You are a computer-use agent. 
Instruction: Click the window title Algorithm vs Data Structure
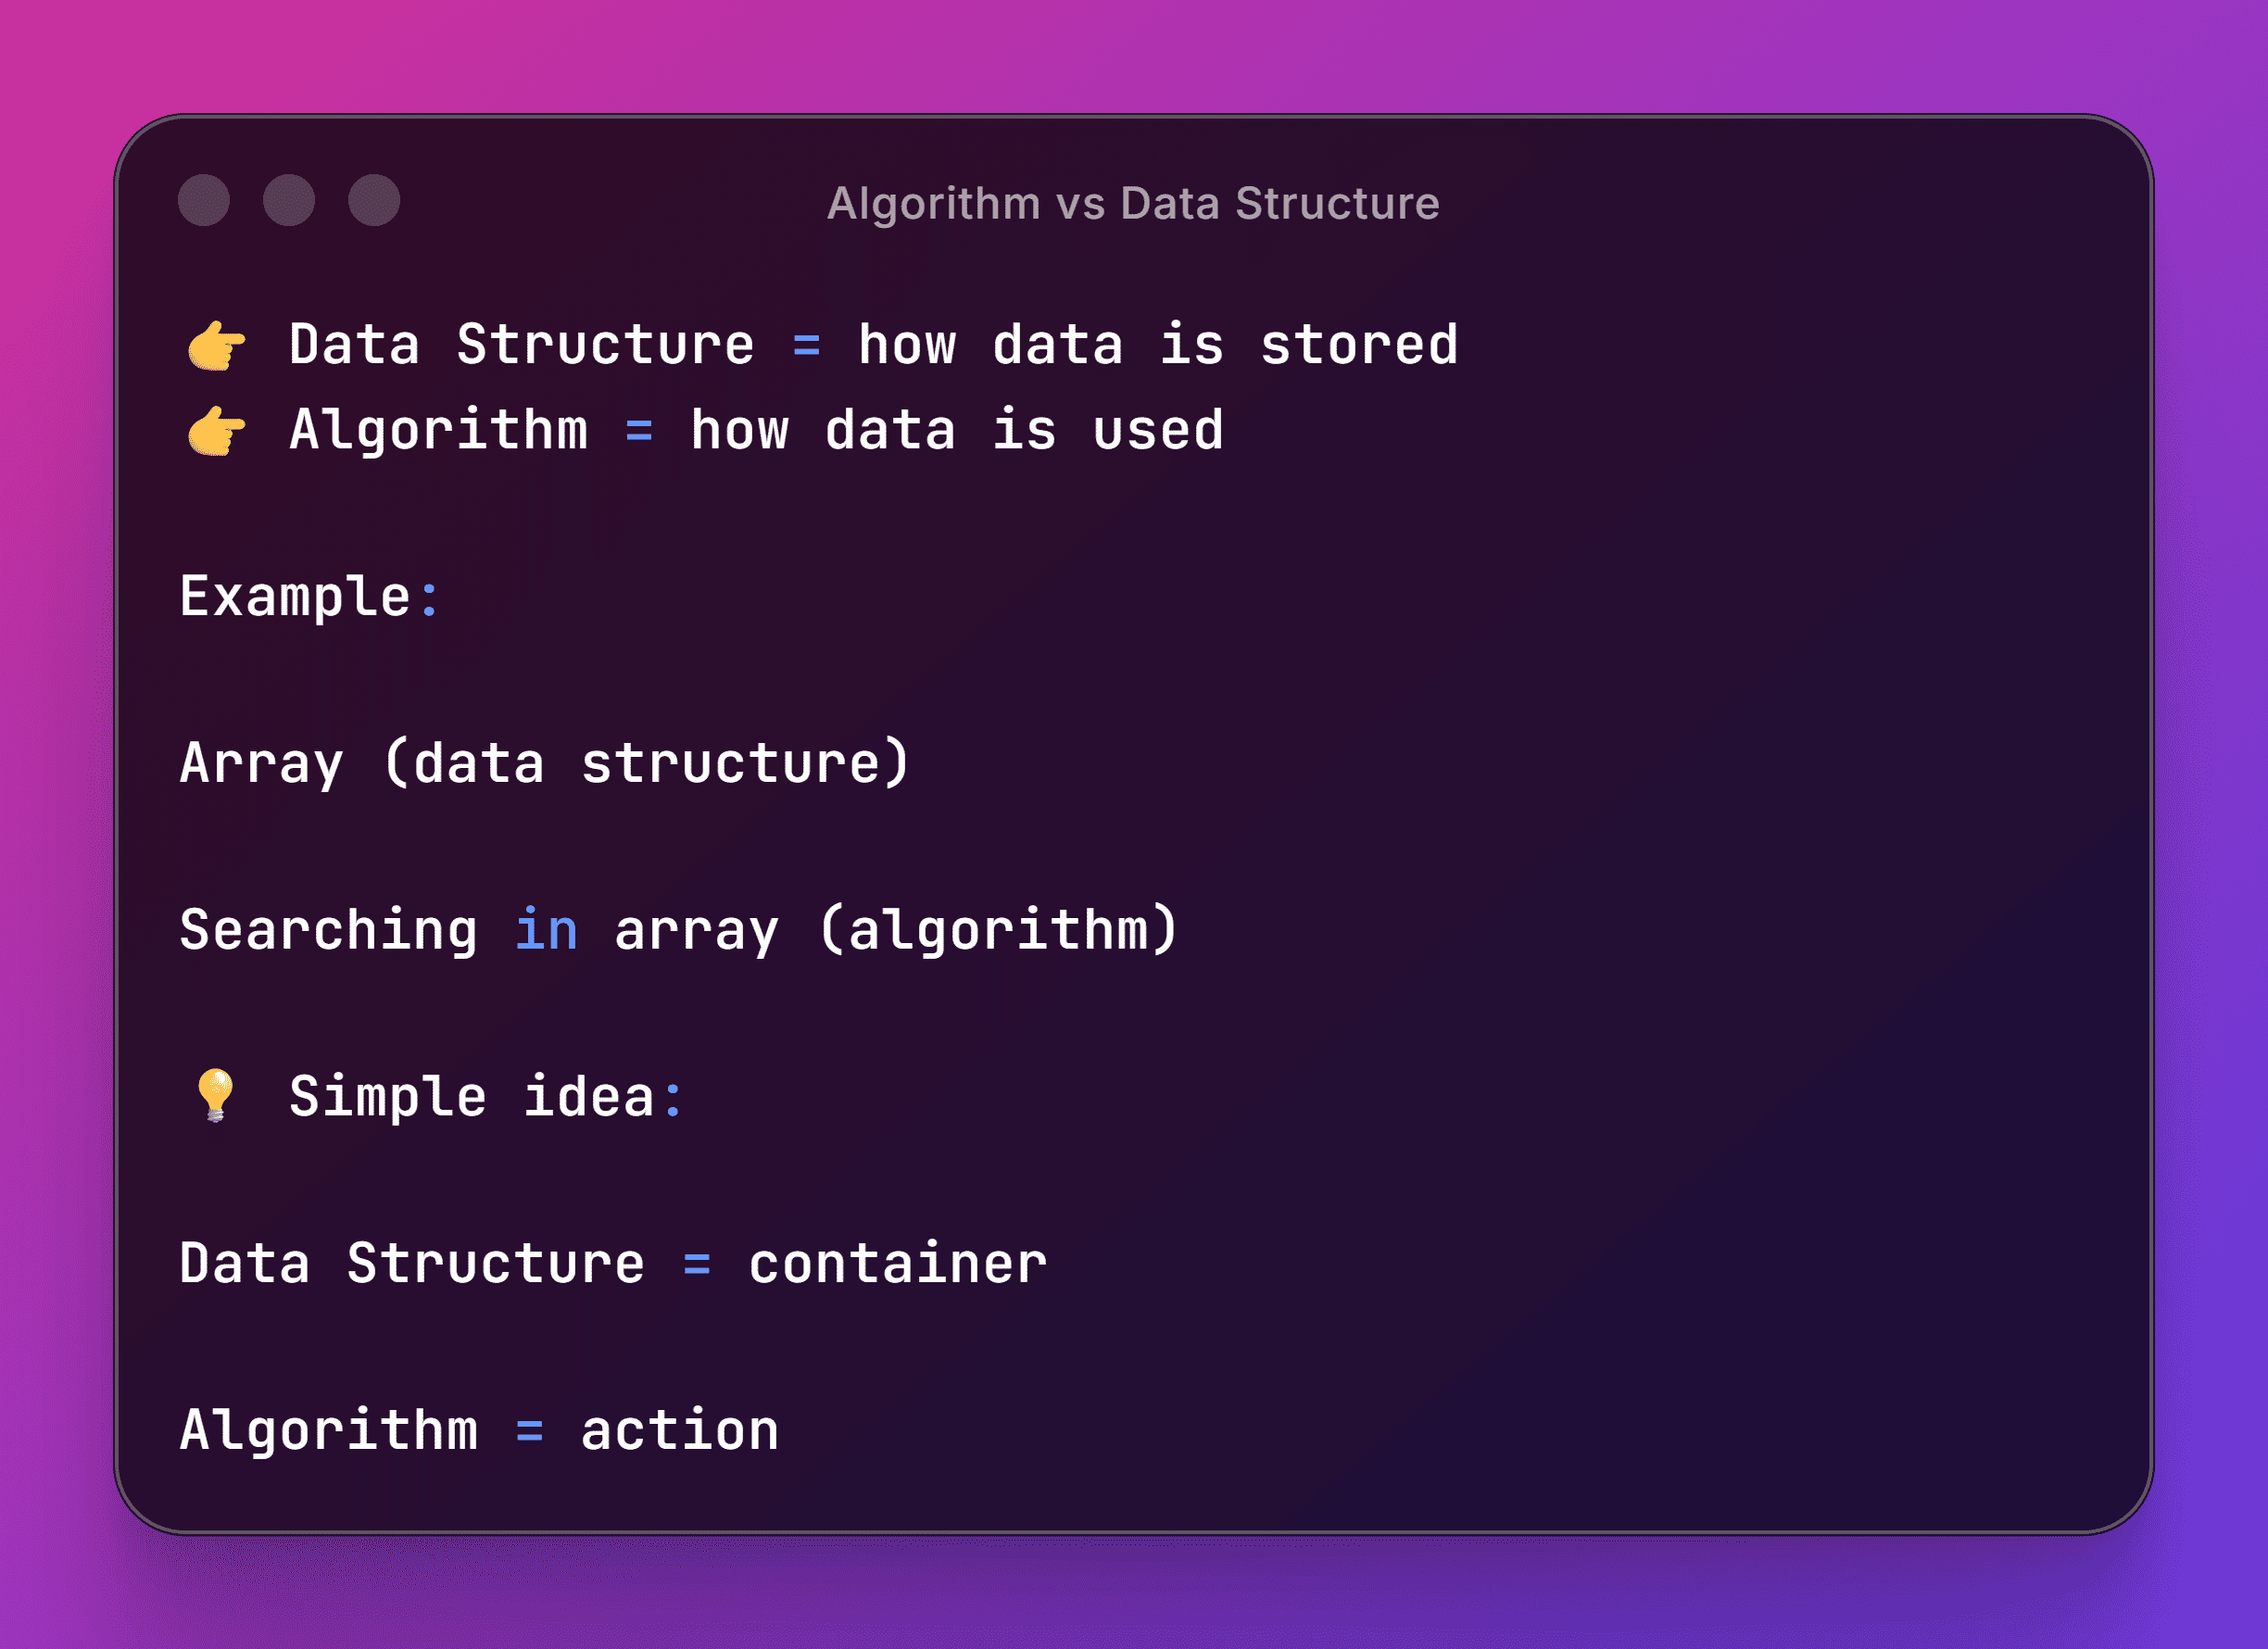coord(1133,204)
